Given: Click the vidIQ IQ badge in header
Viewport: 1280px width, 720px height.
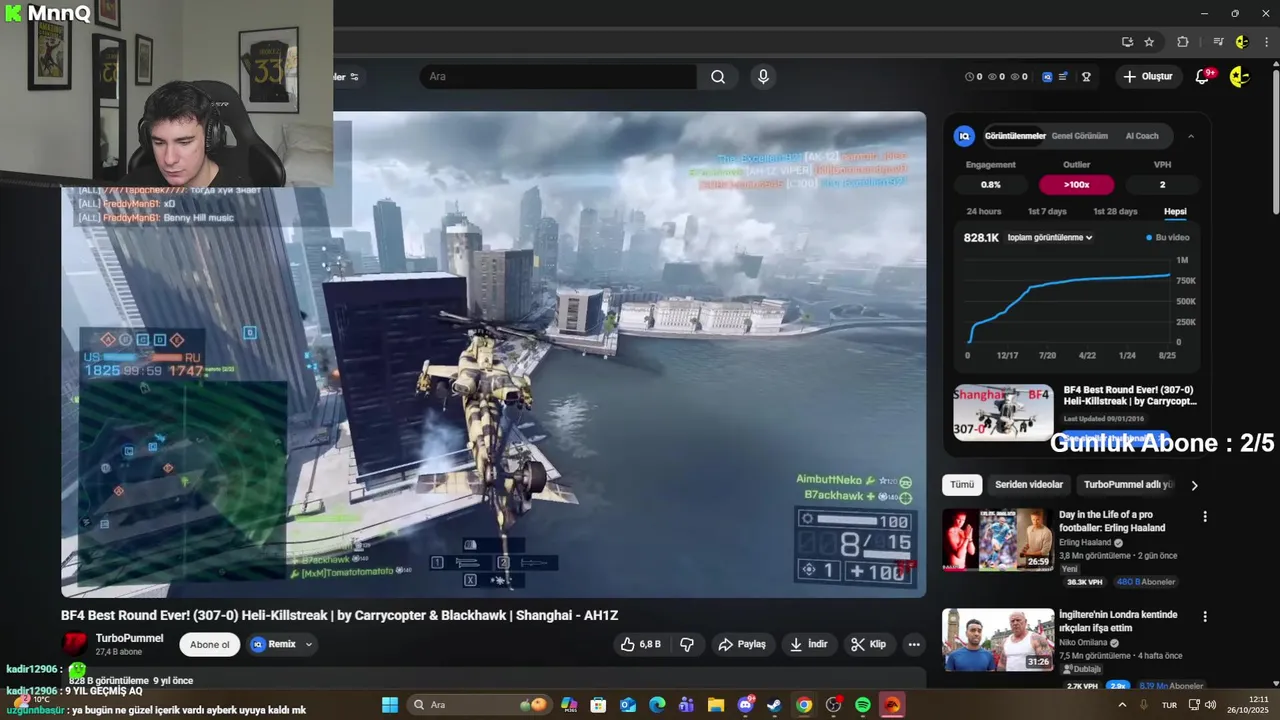Looking at the screenshot, I should pyautogui.click(x=1047, y=77).
